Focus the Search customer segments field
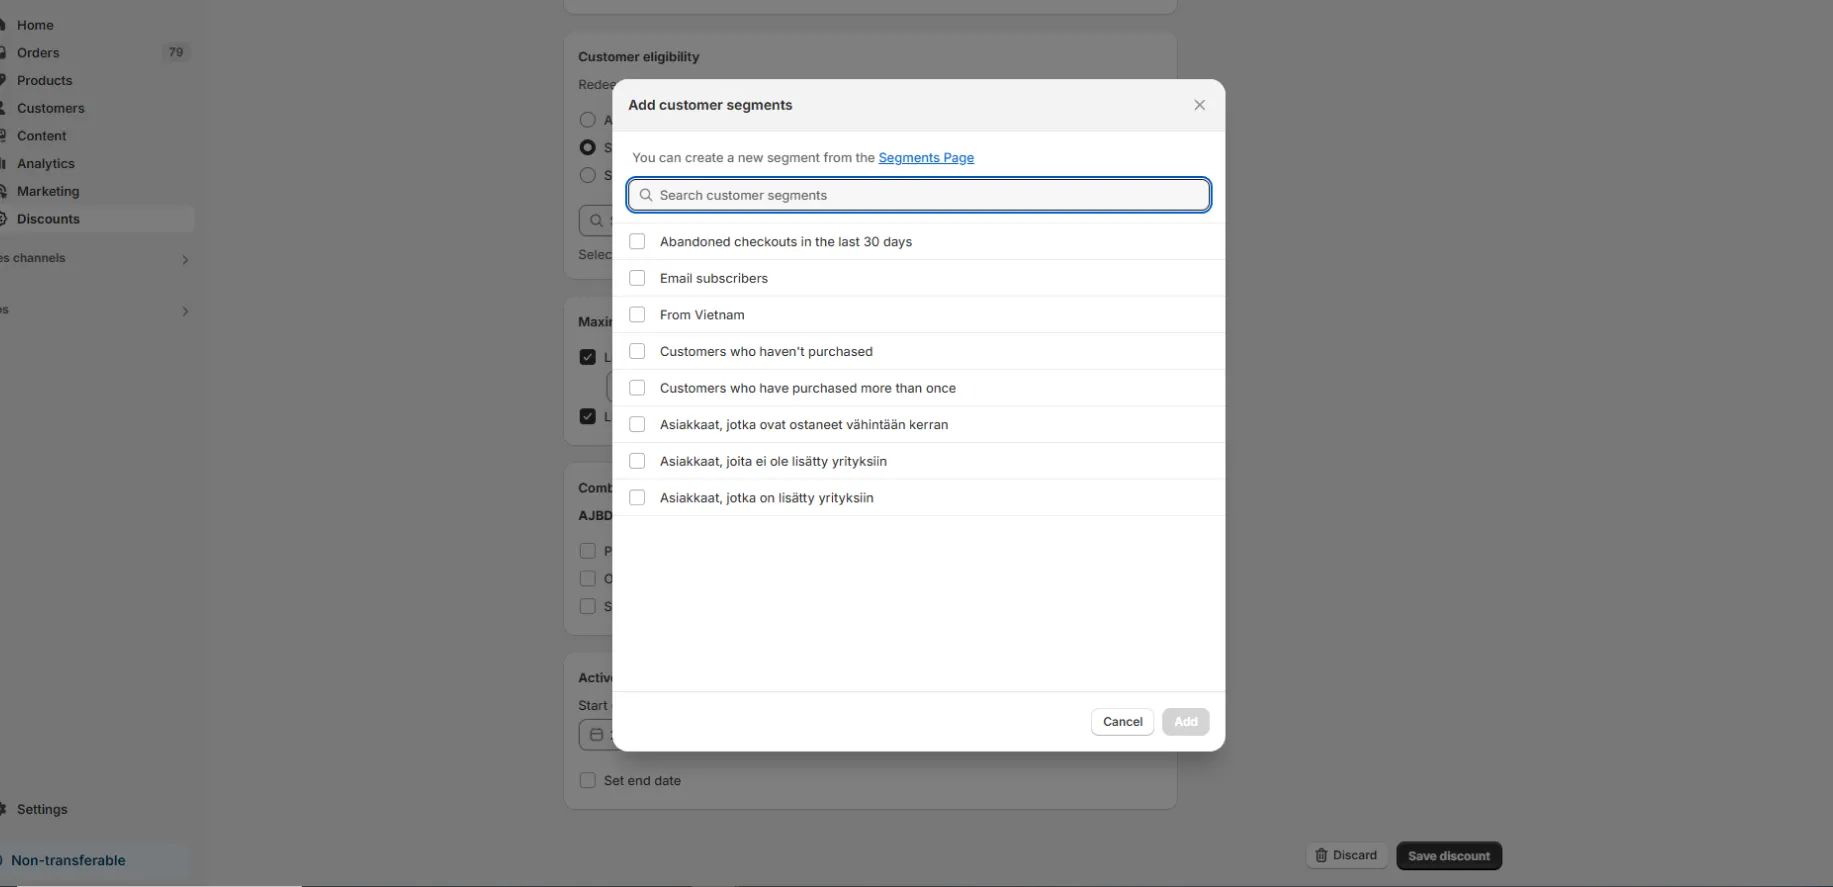This screenshot has width=1833, height=887. click(919, 195)
